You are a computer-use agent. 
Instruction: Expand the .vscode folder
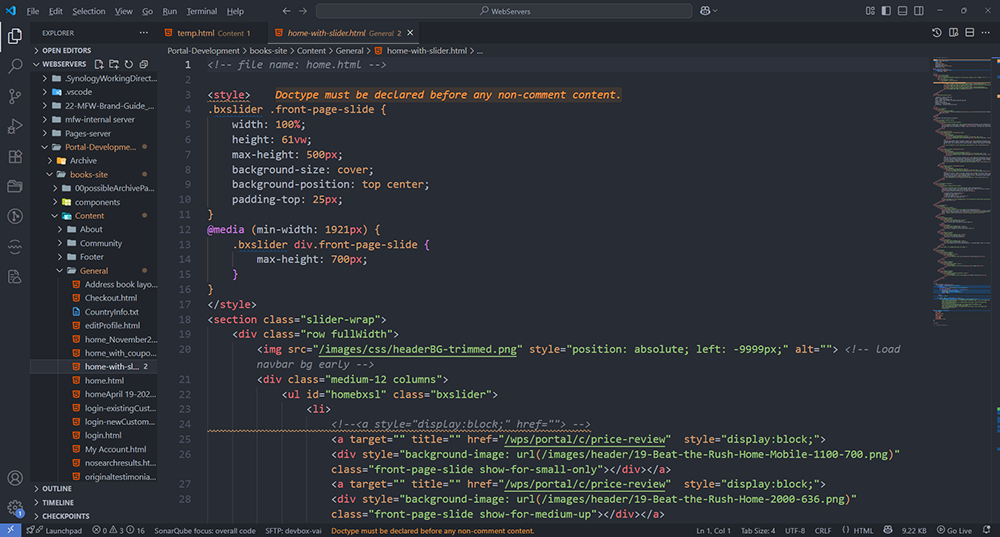[x=94, y=92]
